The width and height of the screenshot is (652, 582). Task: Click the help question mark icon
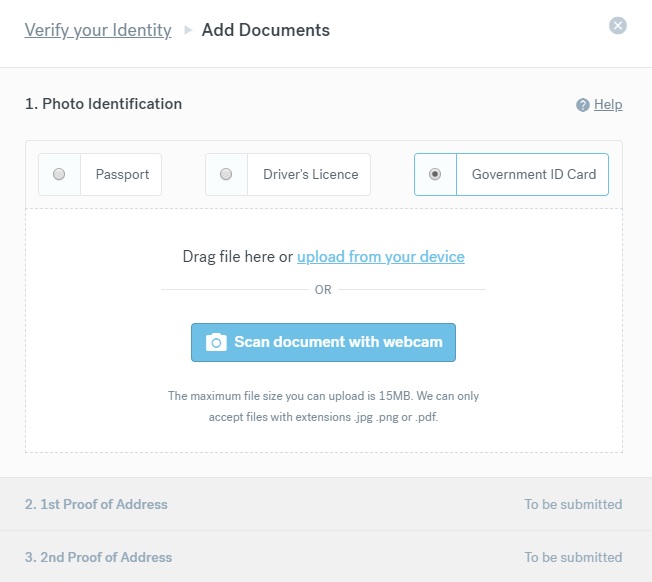[583, 105]
